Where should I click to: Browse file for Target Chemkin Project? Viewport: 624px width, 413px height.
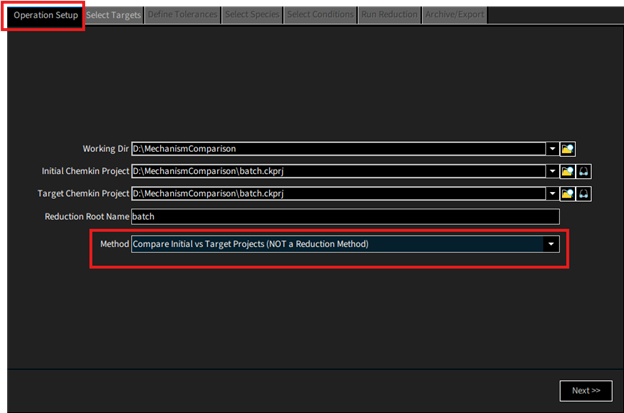(567, 194)
